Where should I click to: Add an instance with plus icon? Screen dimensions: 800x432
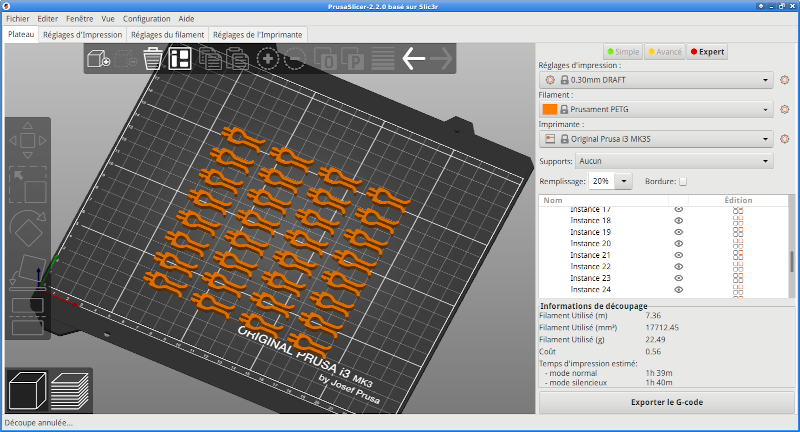267,59
